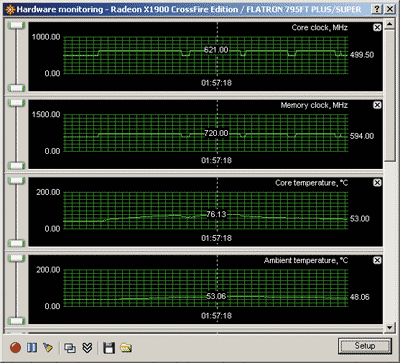The height and width of the screenshot is (363, 400).
Task: Click the 01:57:18 timestamp under Core clock graph
Action: pos(216,83)
